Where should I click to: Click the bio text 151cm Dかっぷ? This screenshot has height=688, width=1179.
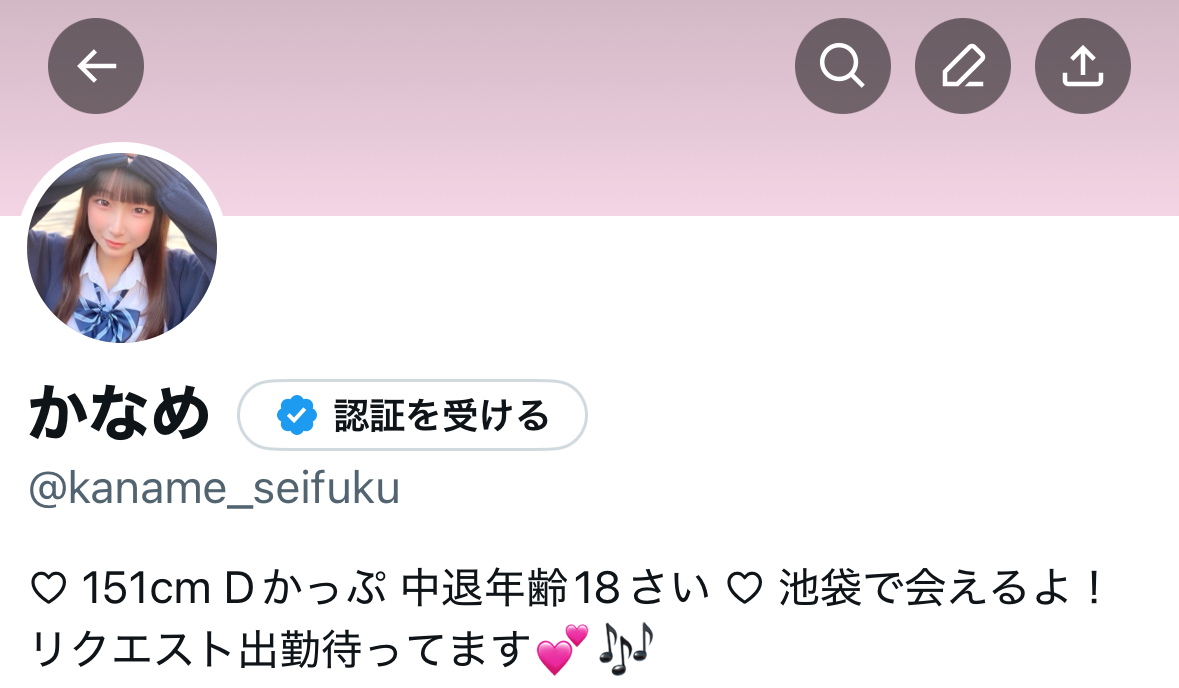coord(233,588)
